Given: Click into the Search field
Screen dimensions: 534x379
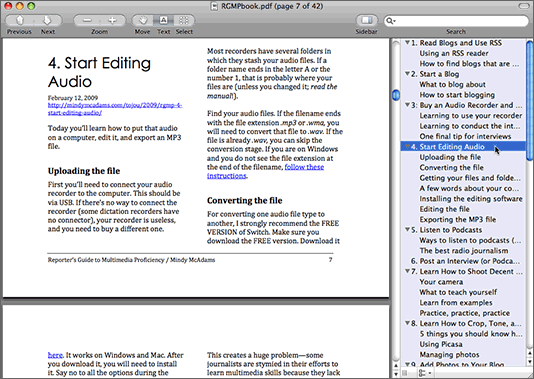Looking at the screenshot, I should [456, 21].
